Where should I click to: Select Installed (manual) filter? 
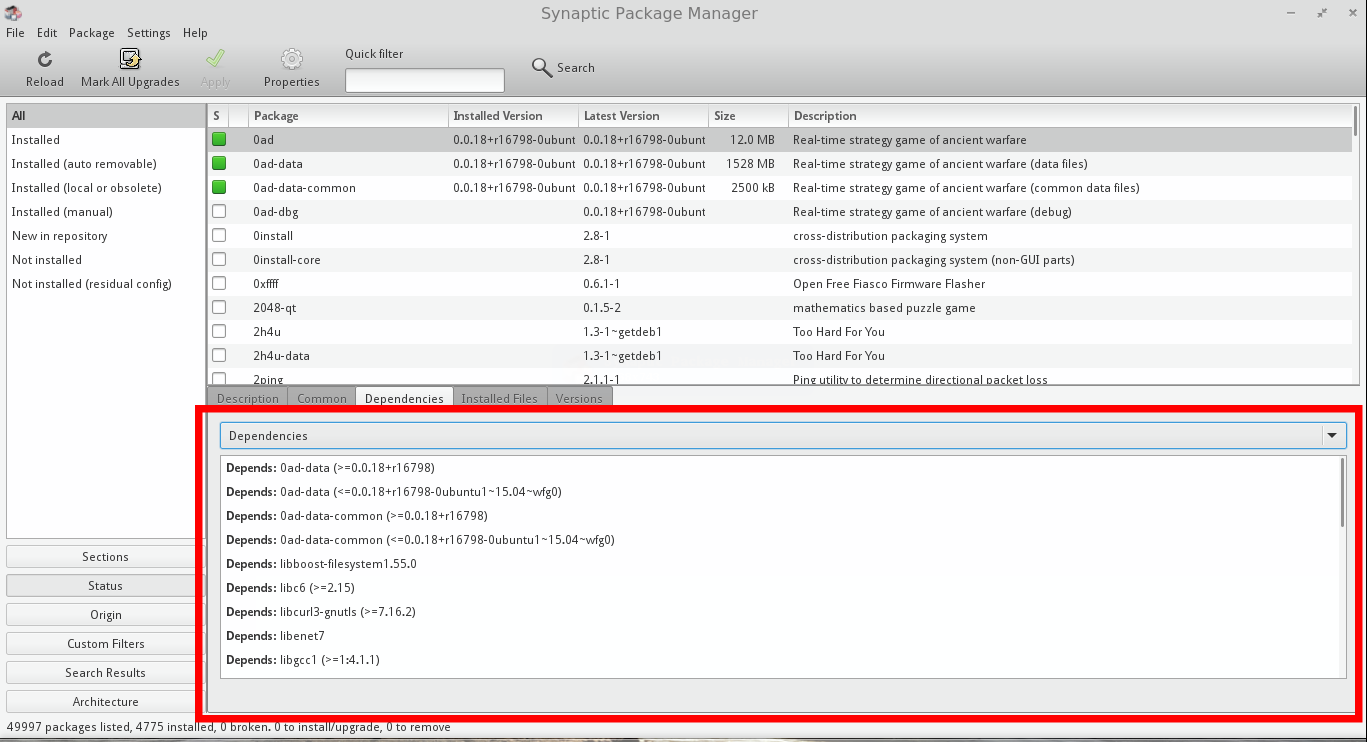[105, 212]
